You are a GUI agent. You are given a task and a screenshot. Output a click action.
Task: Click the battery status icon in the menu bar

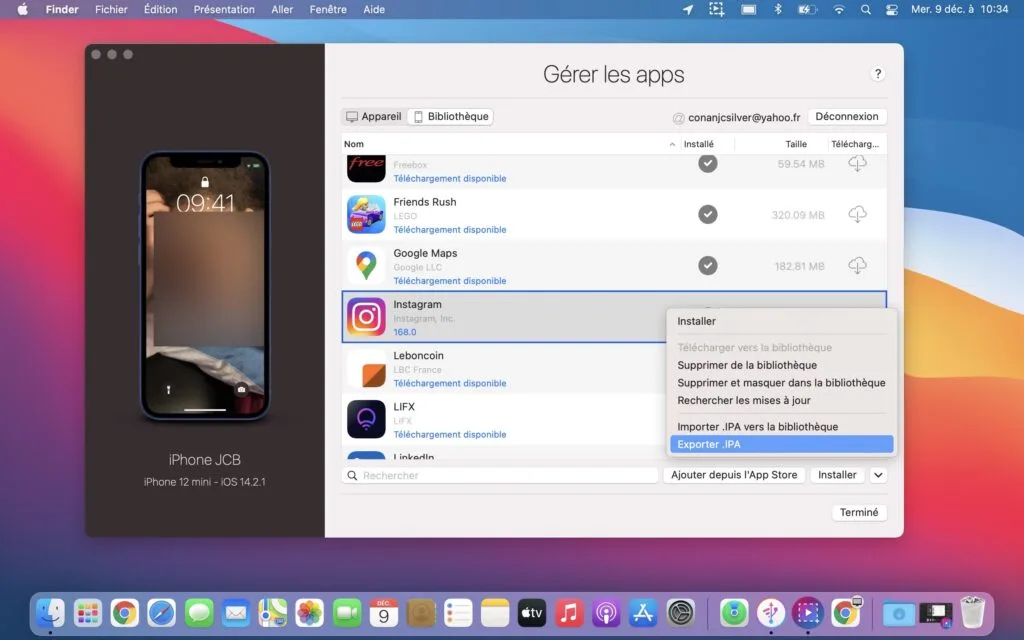tap(806, 9)
